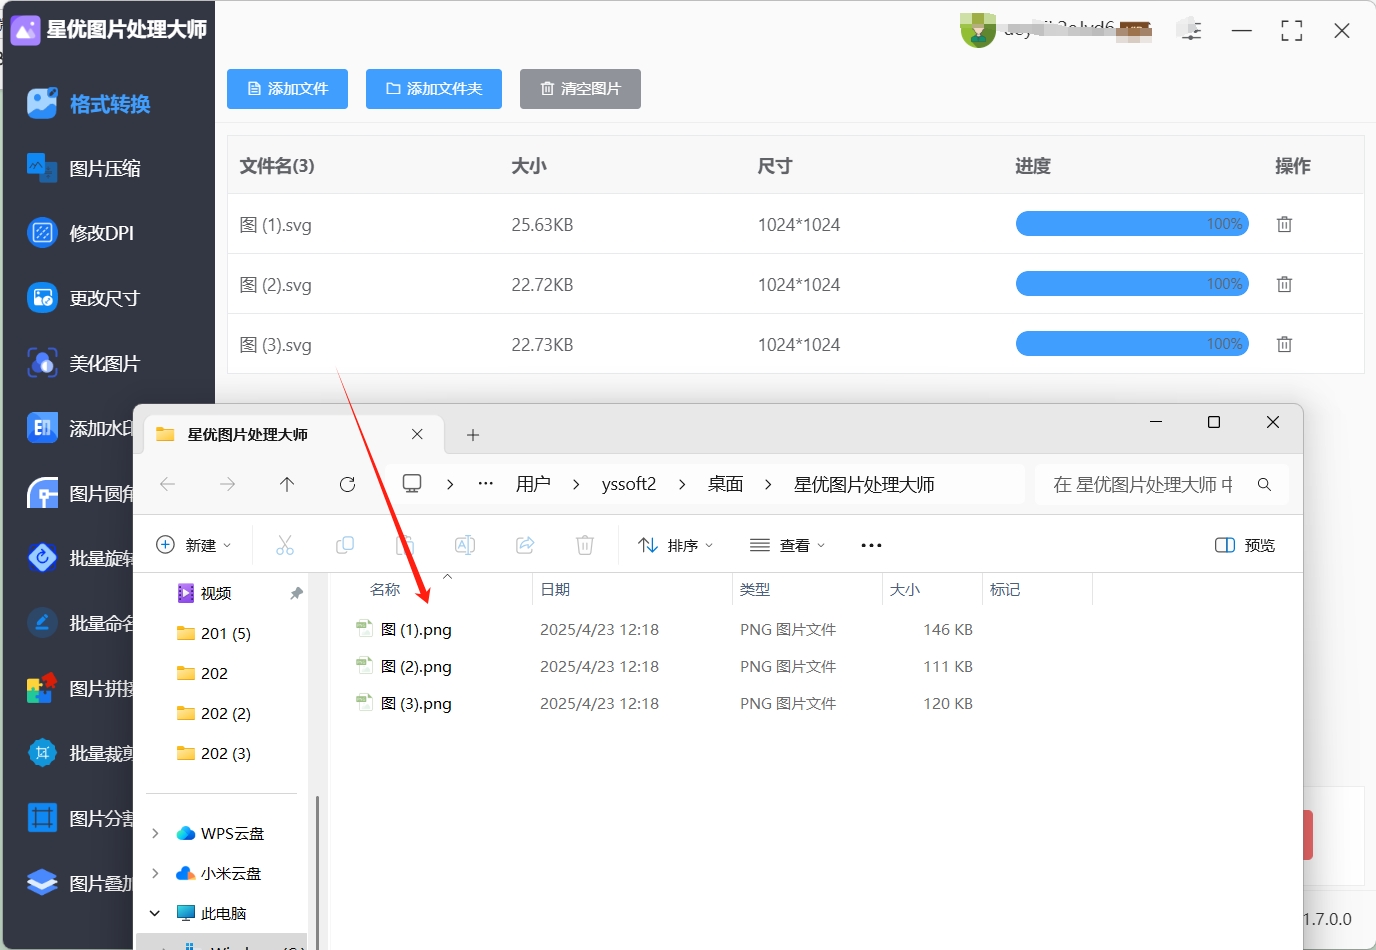
Task: Choose the 更改尺寸 tool icon
Action: click(x=42, y=298)
